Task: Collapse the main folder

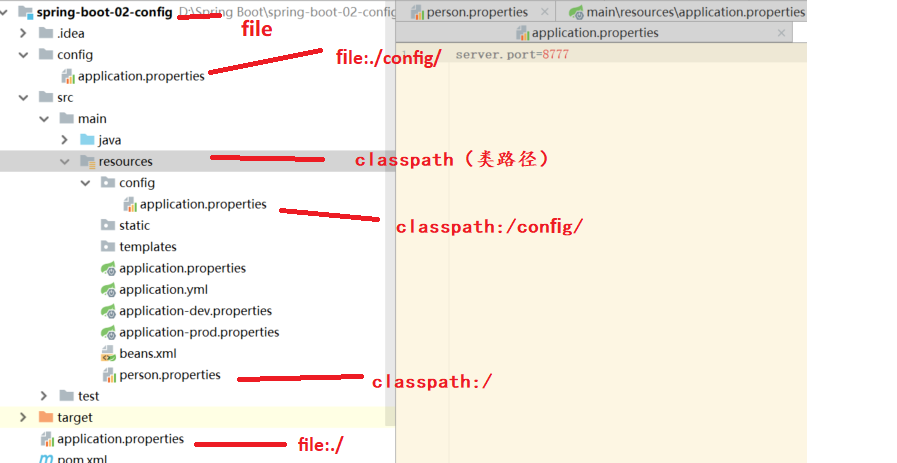Action: click(x=44, y=119)
